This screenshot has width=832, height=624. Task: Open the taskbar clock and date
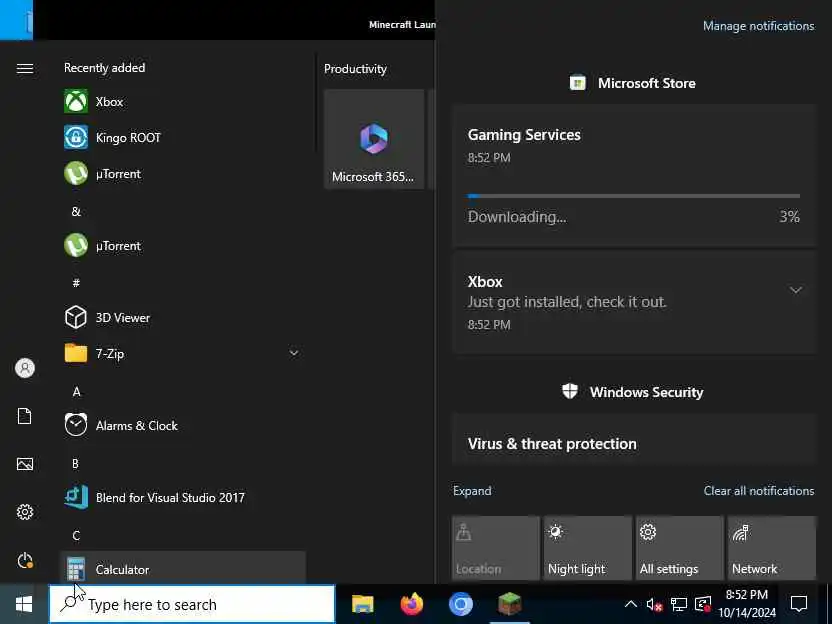pyautogui.click(x=747, y=604)
